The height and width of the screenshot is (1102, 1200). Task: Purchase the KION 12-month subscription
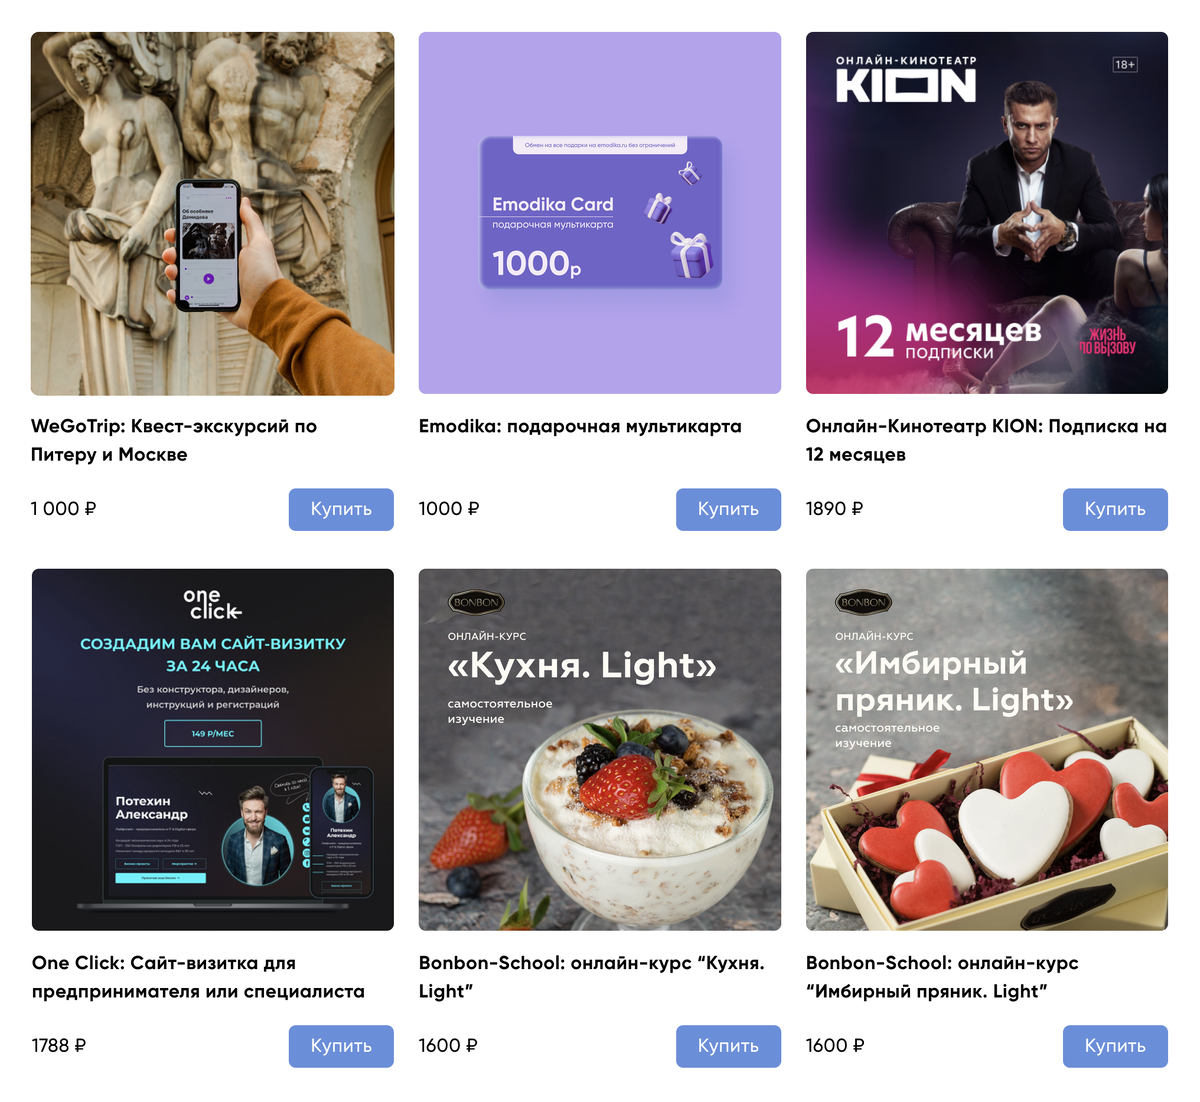pos(1115,509)
